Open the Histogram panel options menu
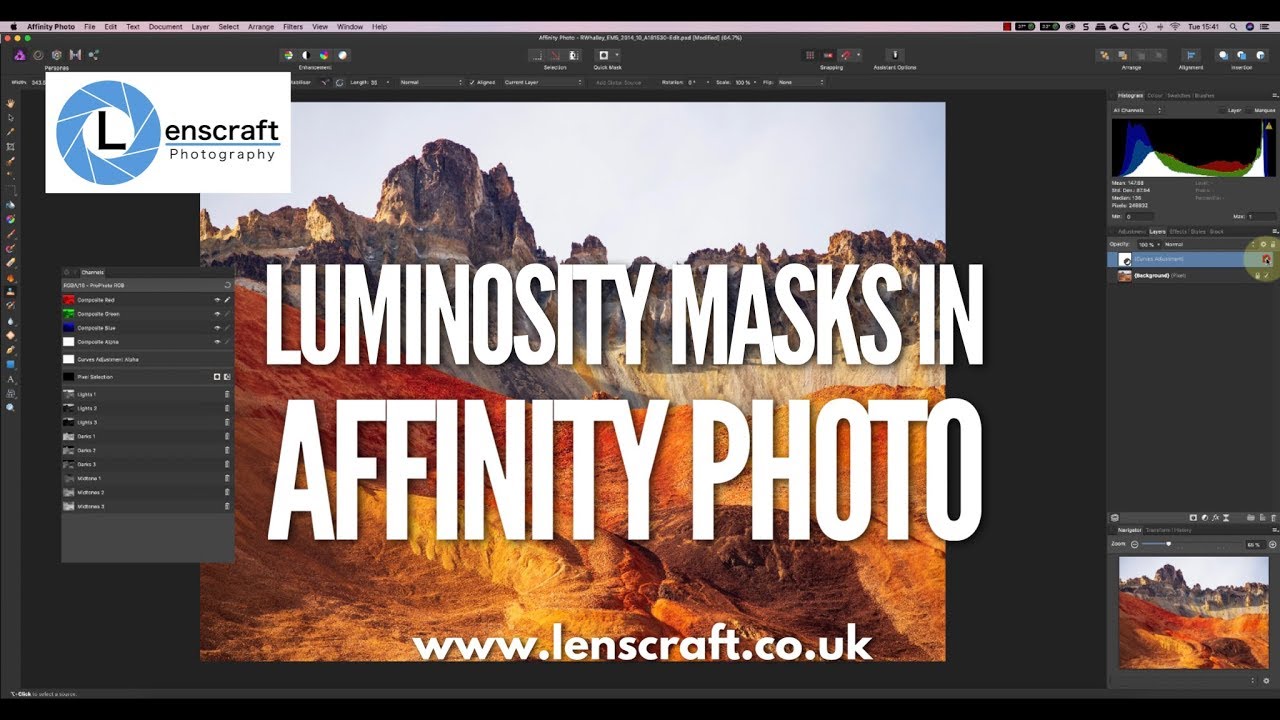1280x720 pixels. [x=1274, y=95]
